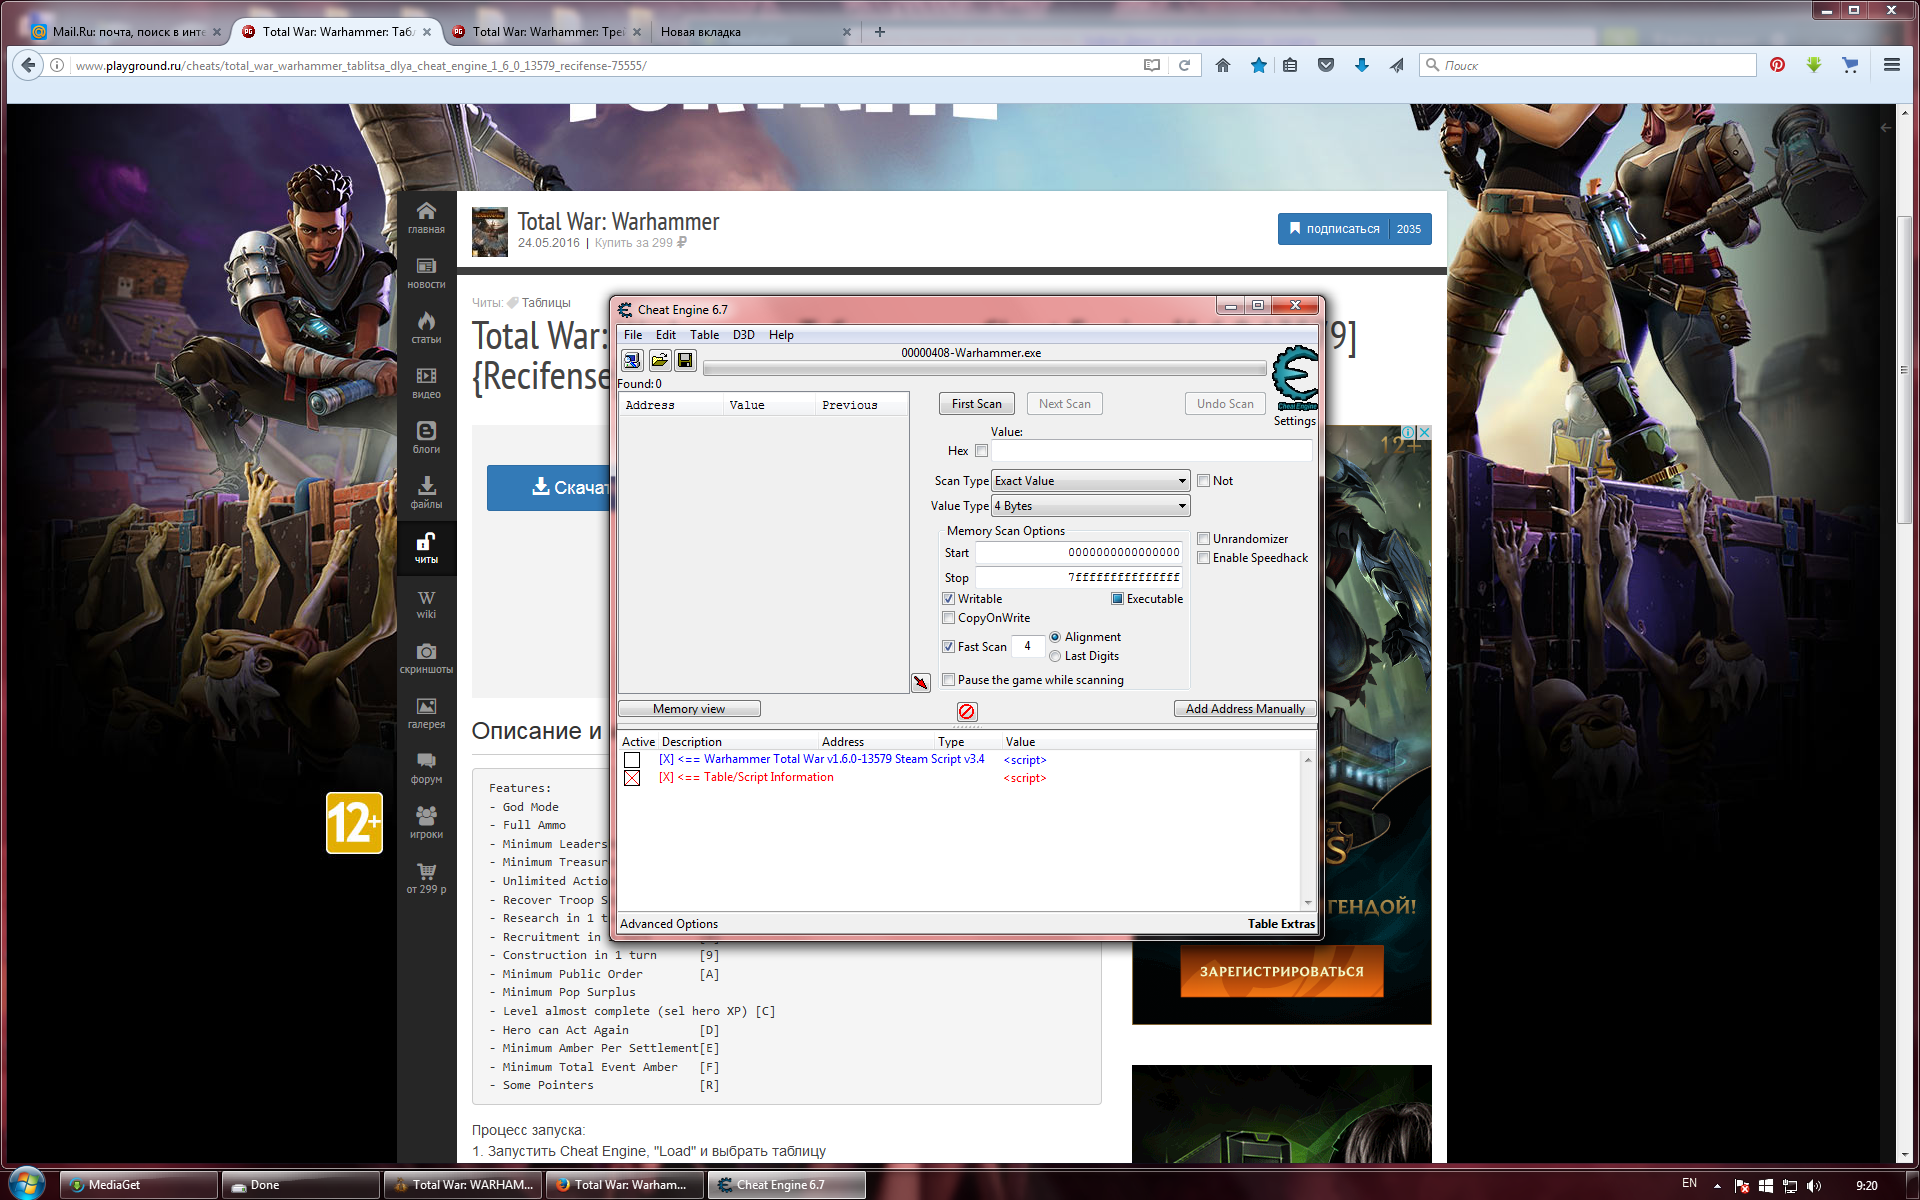Viewport: 1920px width, 1200px height.
Task: Open the Value Type dropdown
Action: click(x=1090, y=506)
